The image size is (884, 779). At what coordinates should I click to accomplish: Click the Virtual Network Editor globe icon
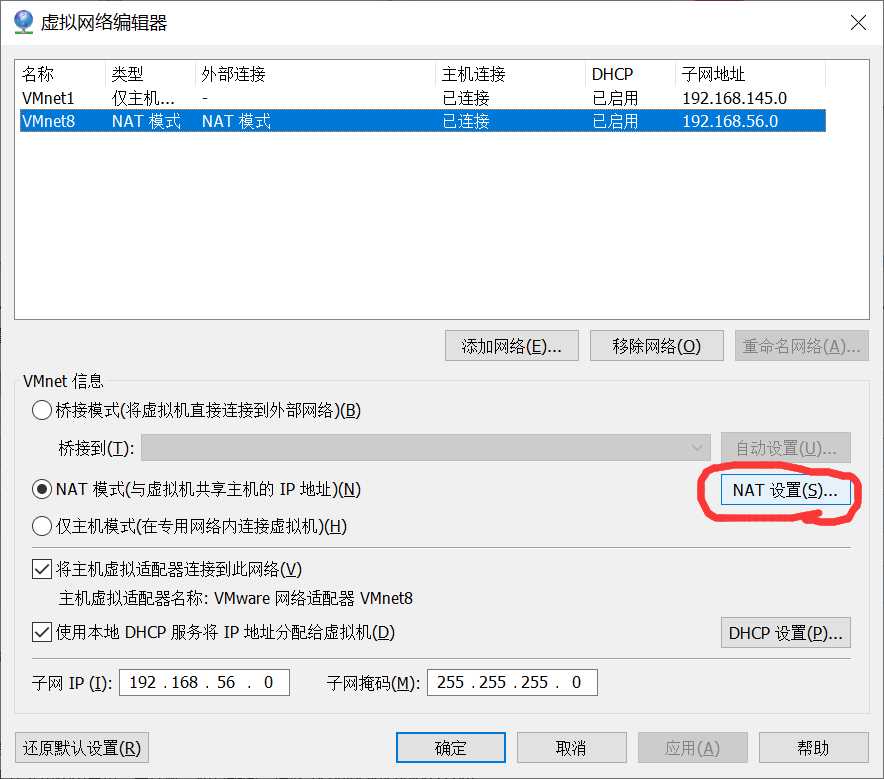coord(24,22)
